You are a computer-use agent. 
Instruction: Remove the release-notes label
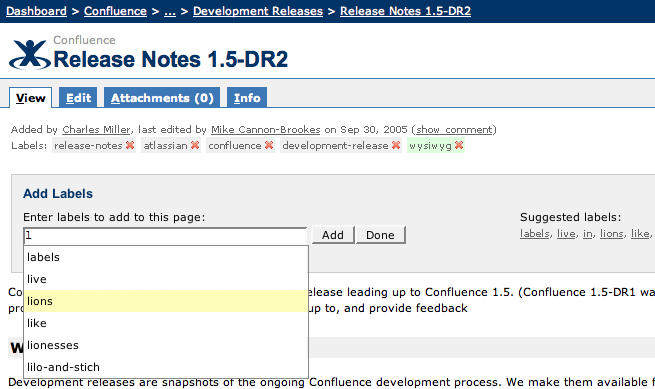click(x=130, y=145)
